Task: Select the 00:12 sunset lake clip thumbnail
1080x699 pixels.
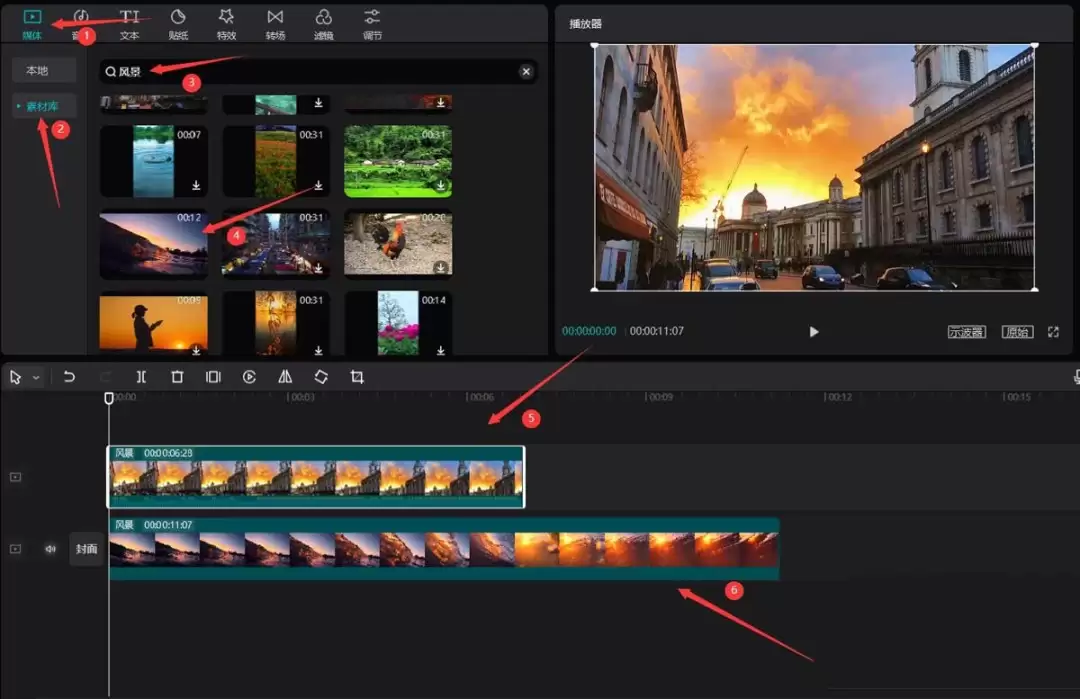Action: (154, 244)
